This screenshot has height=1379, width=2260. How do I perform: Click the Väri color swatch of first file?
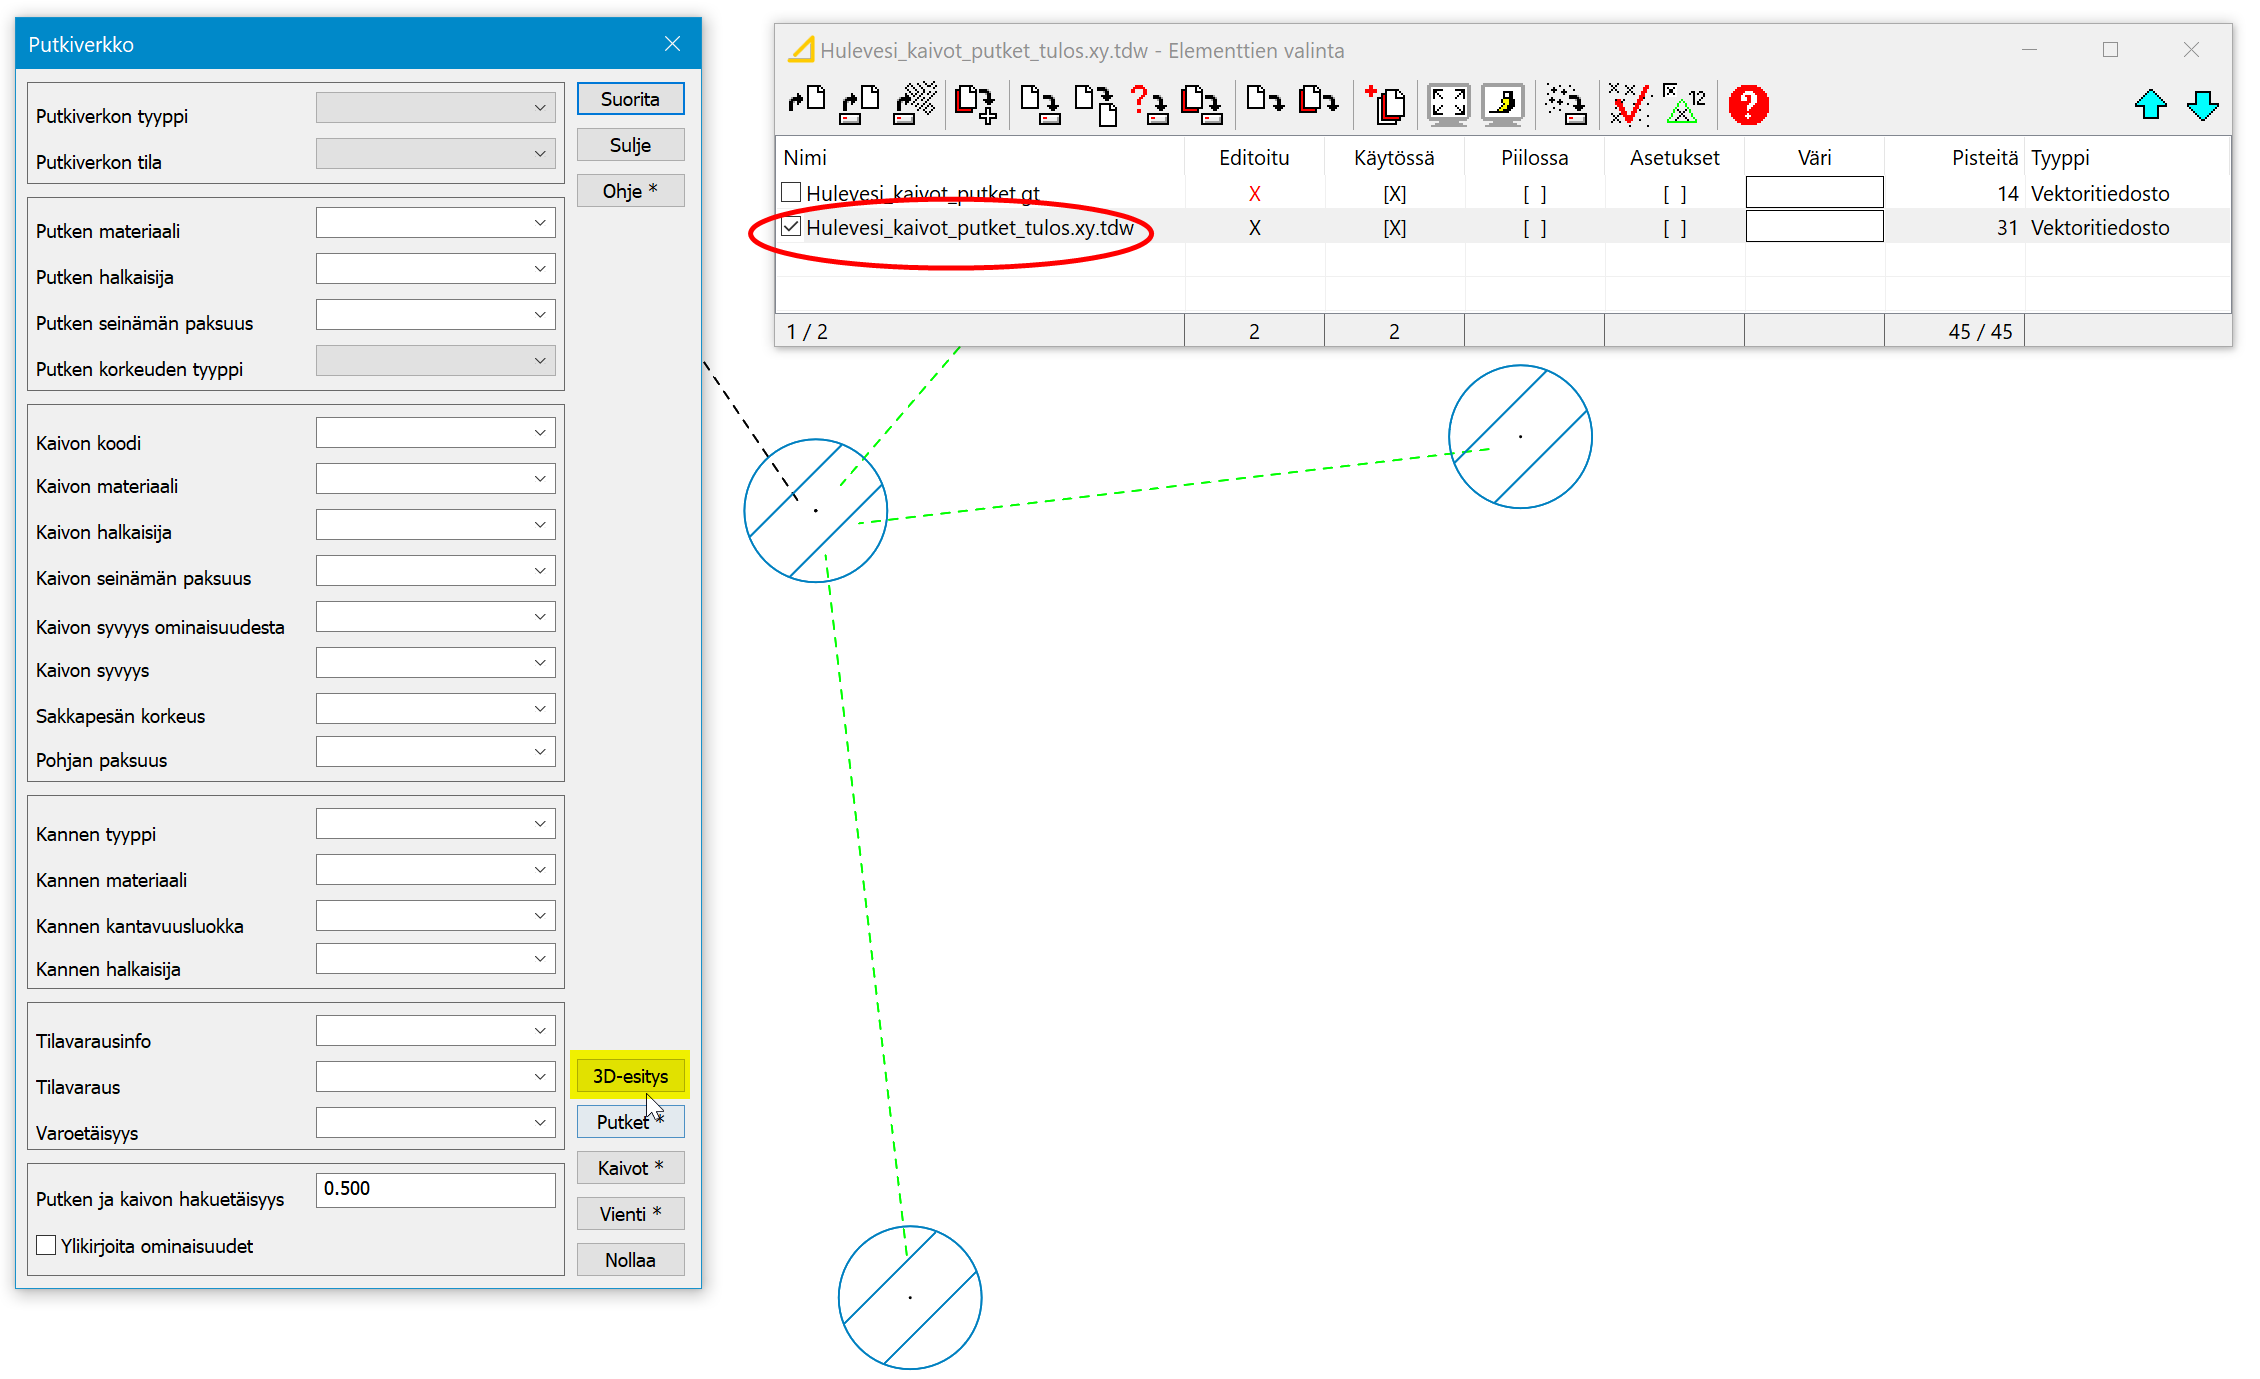[1814, 192]
